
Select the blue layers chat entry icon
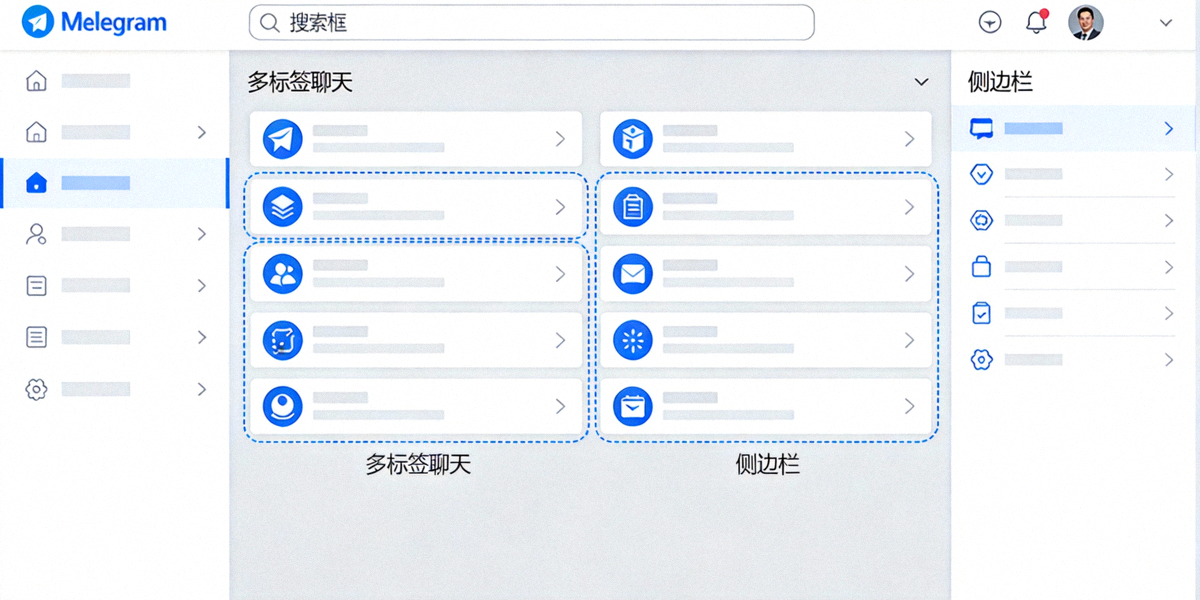point(281,206)
